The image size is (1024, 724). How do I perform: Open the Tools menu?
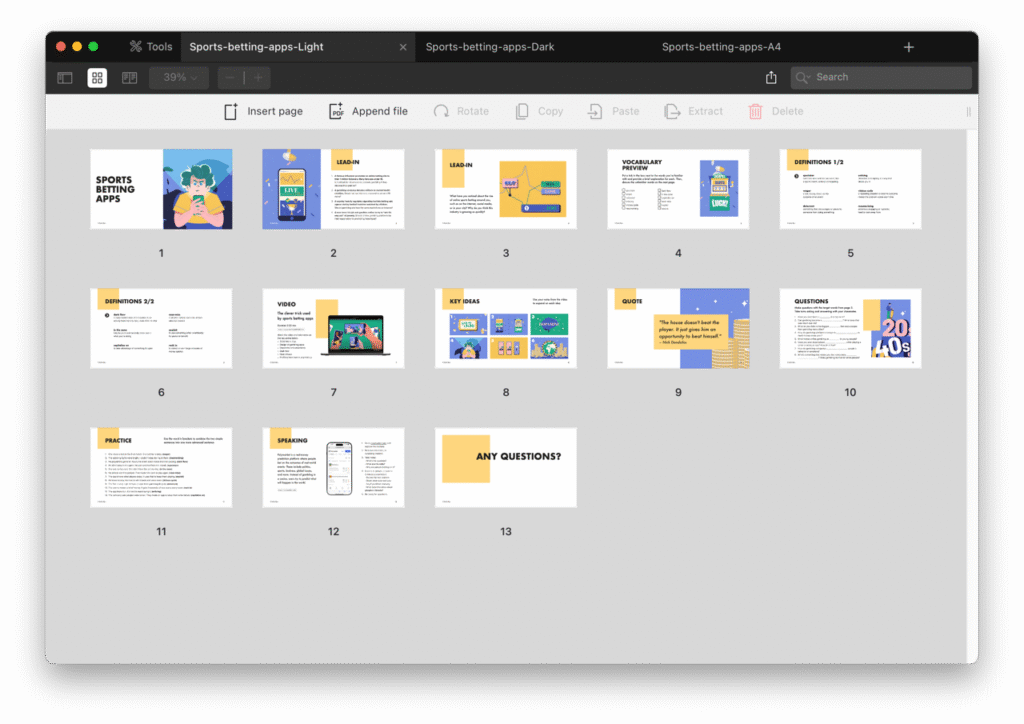tap(151, 47)
